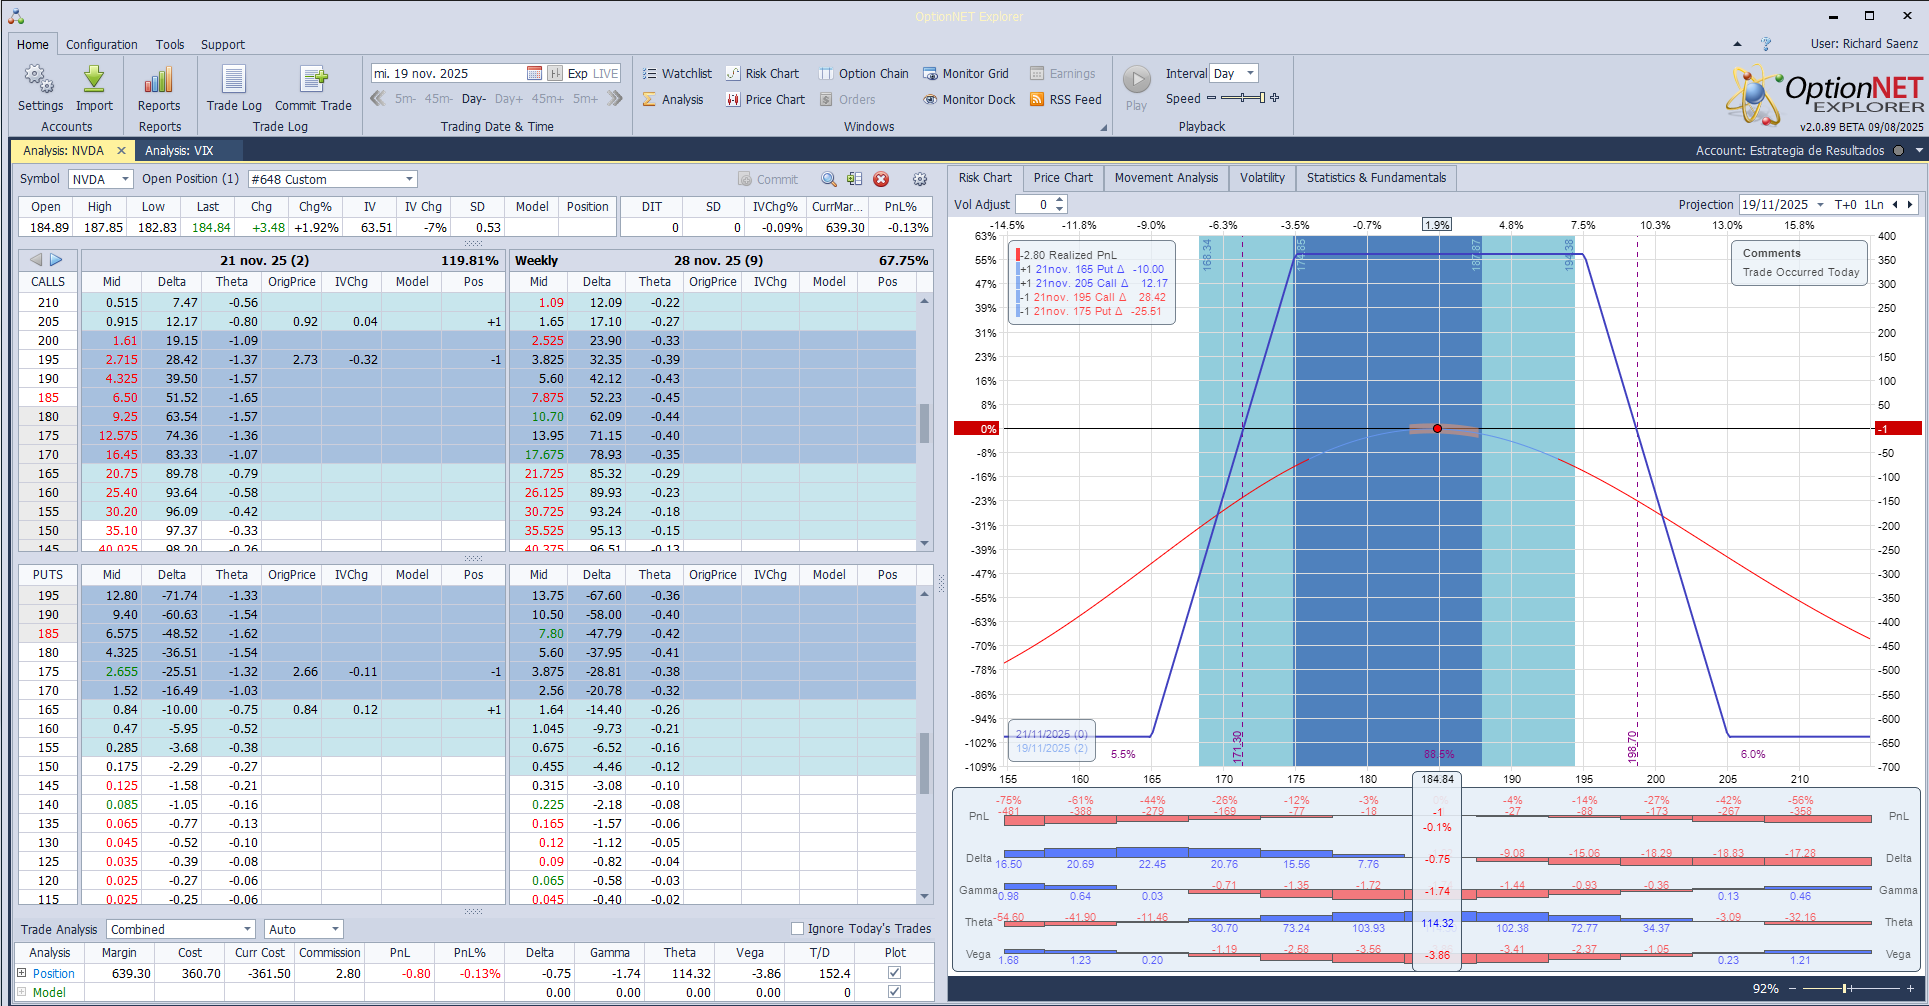Adjust the chart zoom slider at 92%
1929x1006 pixels.
click(1848, 989)
